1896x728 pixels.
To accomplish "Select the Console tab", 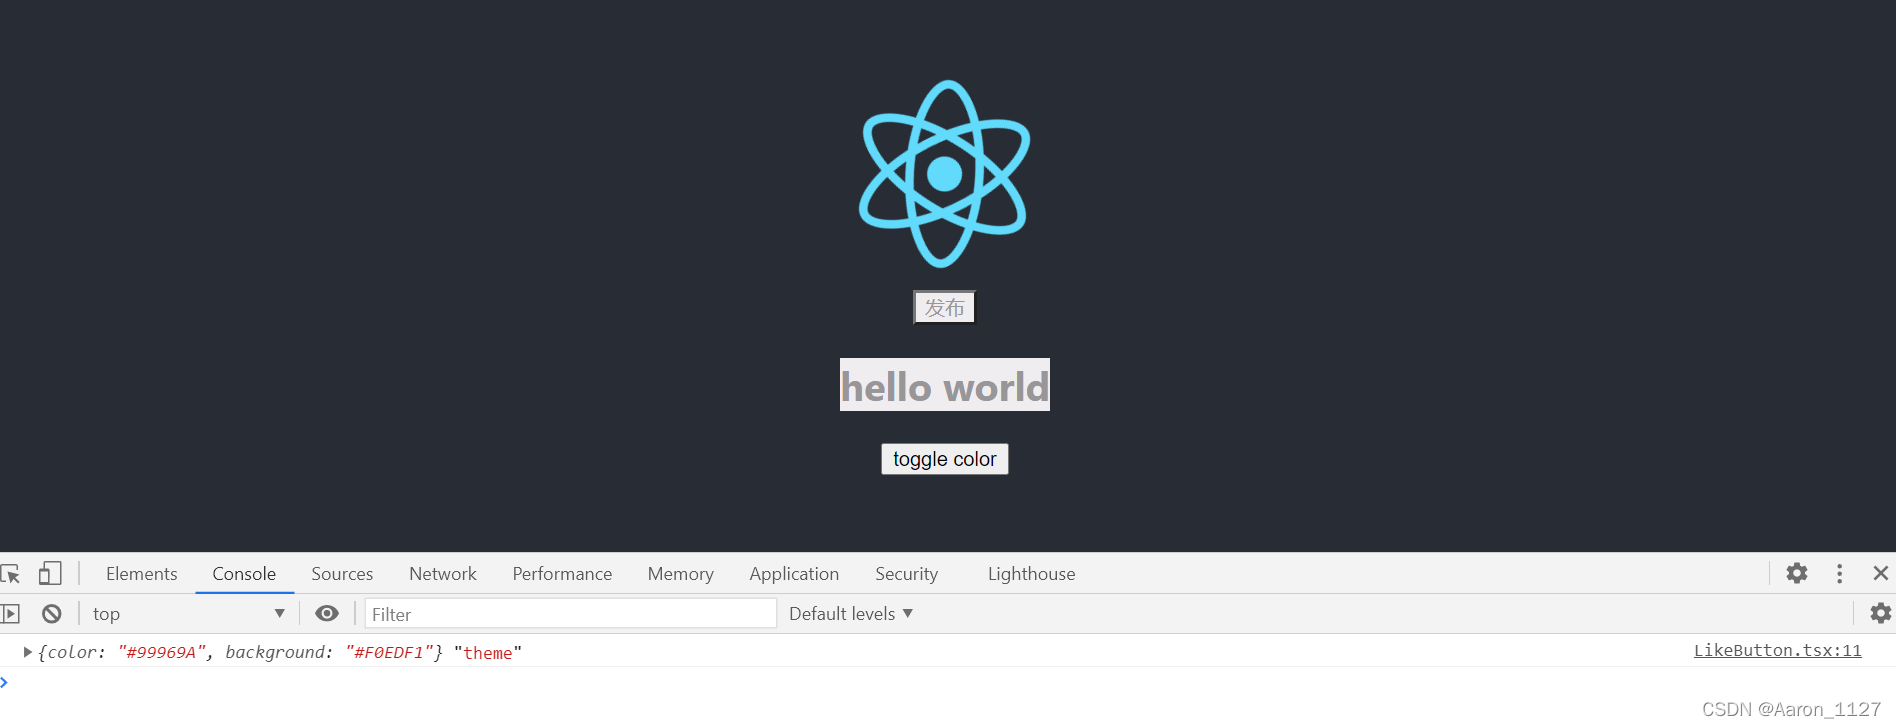I will coord(244,573).
